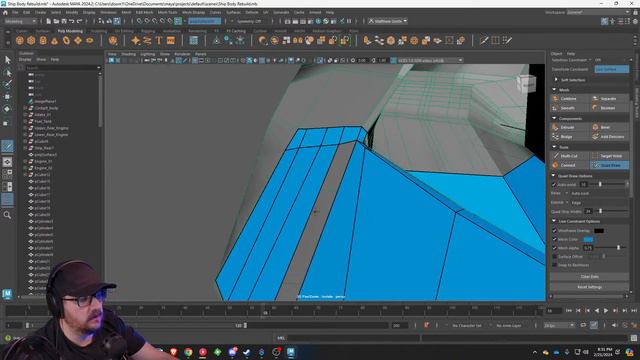Create a polygon disc from the shelf
The image size is (640, 360).
[x=90, y=40]
